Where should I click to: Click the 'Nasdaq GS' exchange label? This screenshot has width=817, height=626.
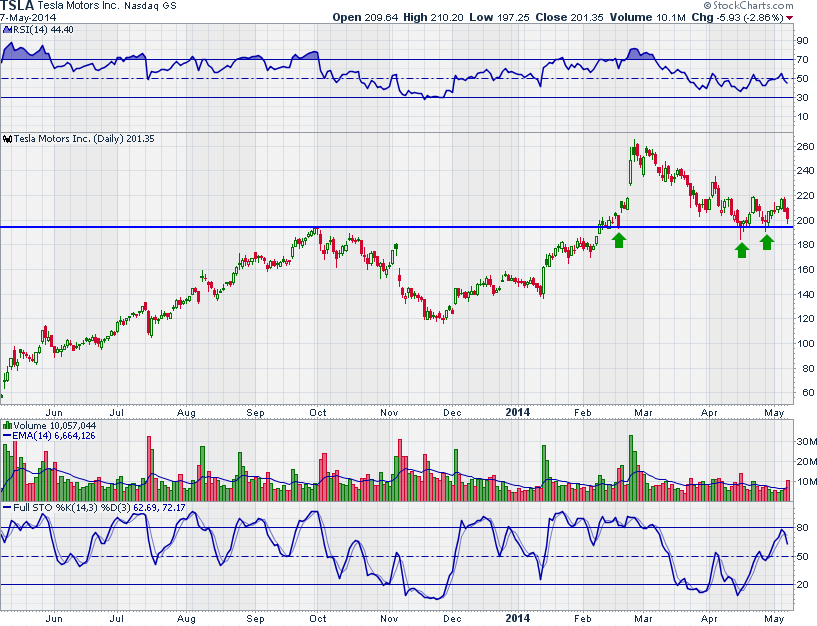pos(150,6)
